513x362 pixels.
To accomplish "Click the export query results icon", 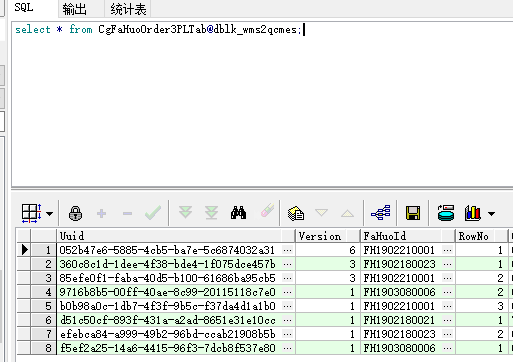I will tap(446, 213).
